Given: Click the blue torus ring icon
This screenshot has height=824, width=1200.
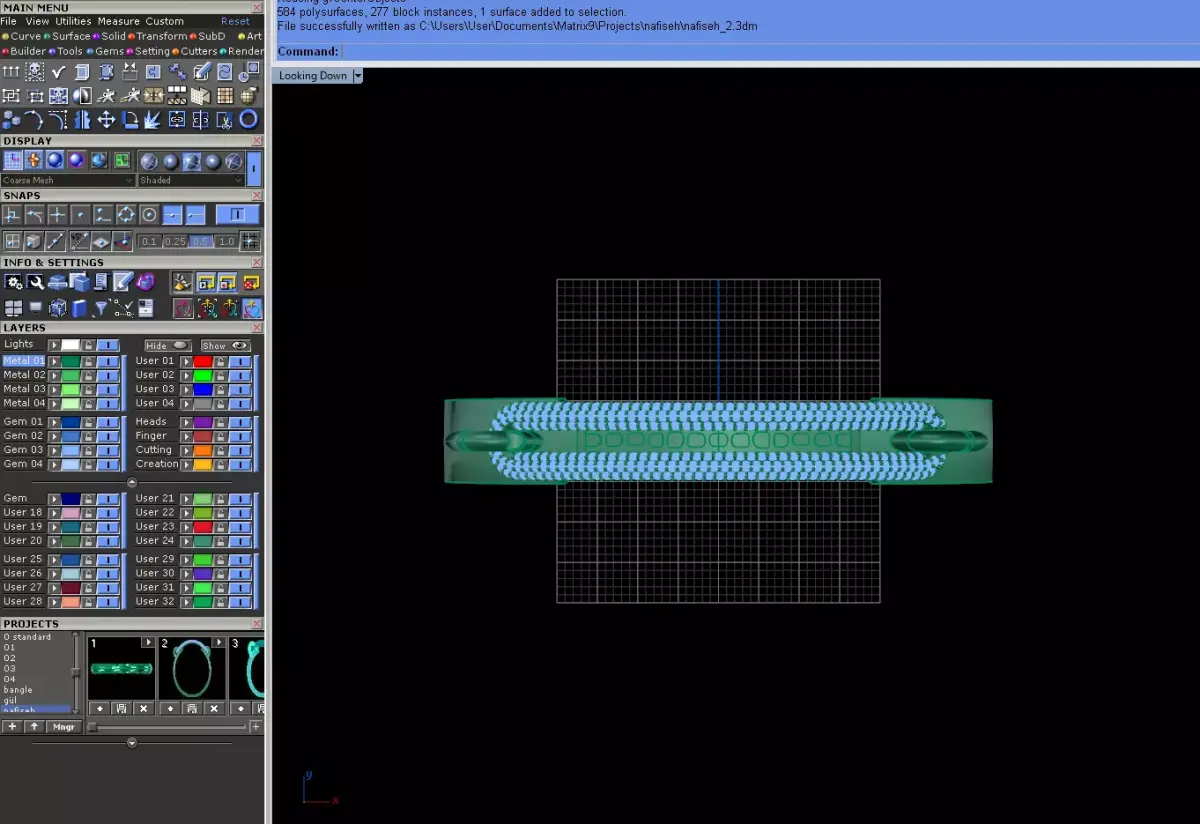Looking at the screenshot, I should pos(249,119).
